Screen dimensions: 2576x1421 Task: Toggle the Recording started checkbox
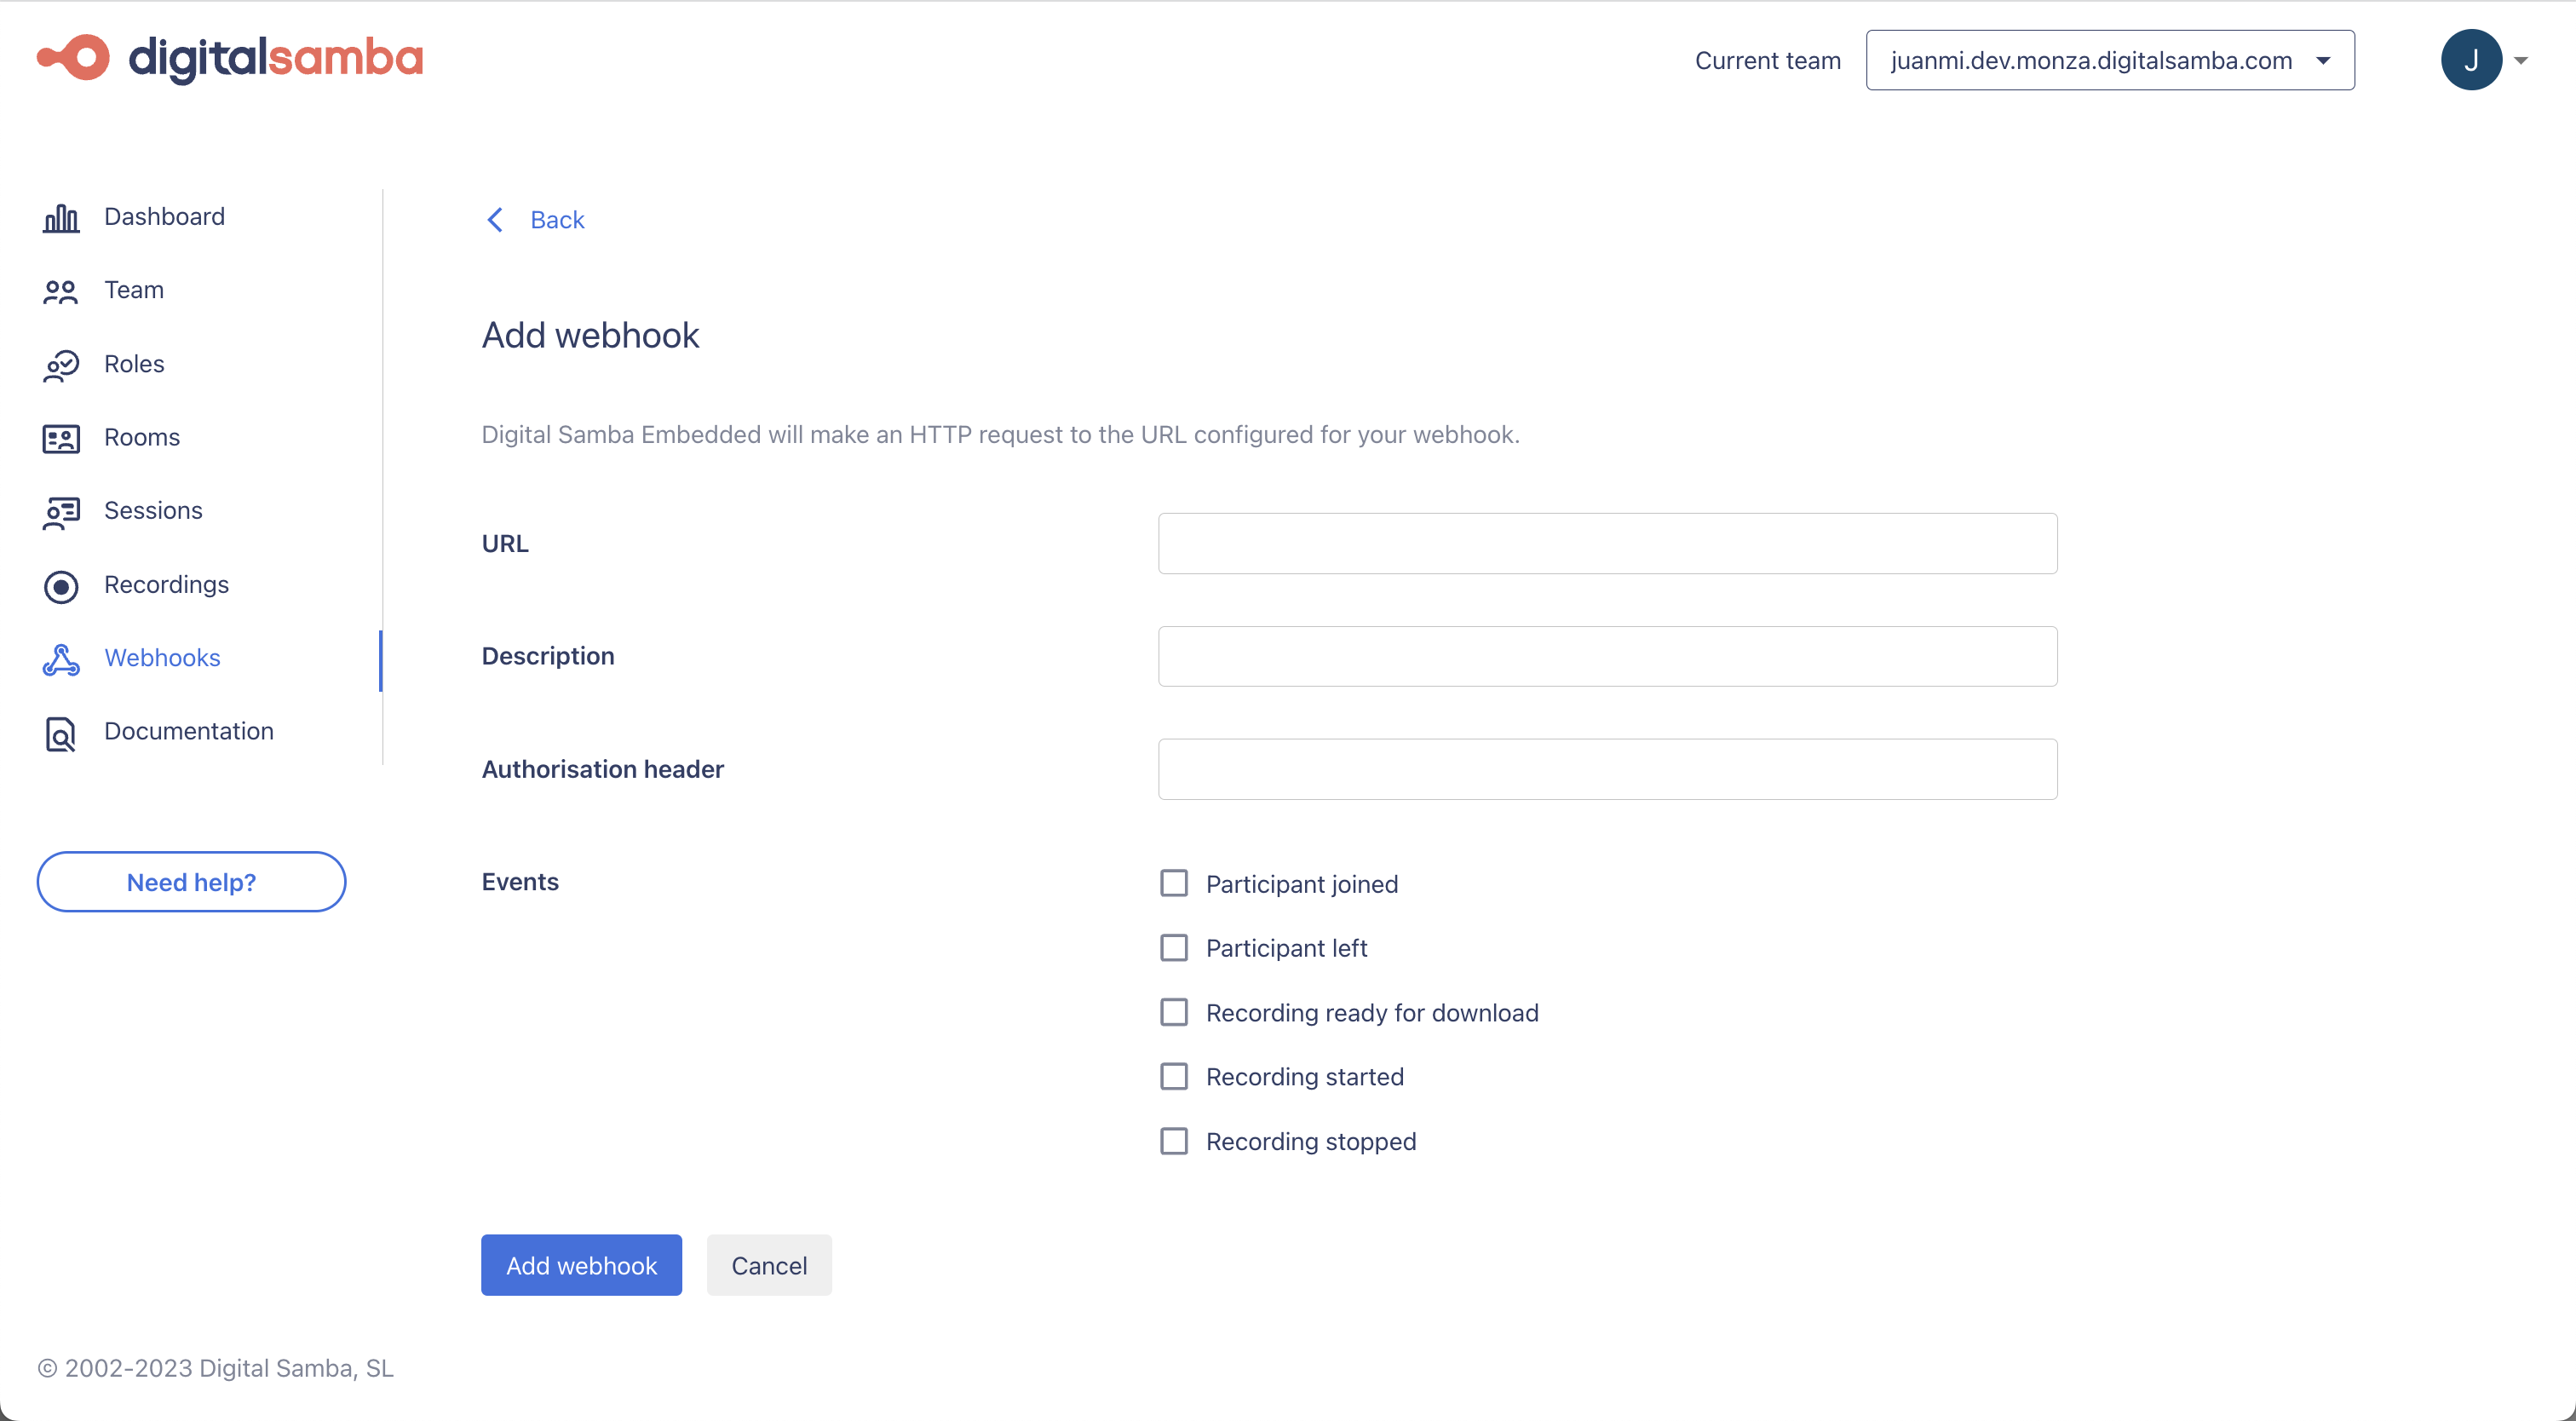(1174, 1077)
